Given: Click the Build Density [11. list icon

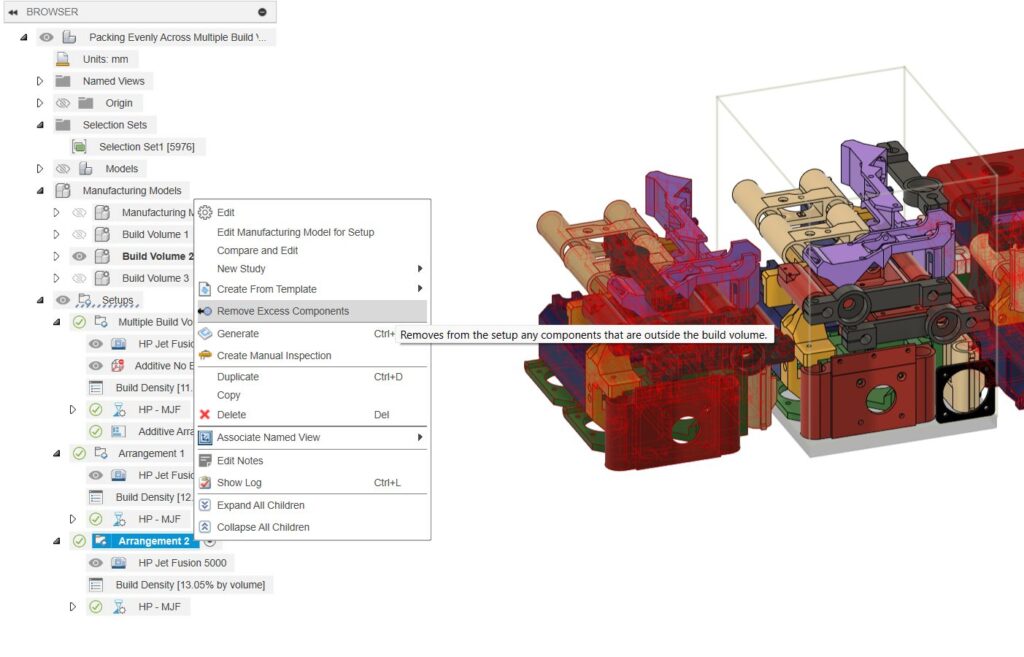Looking at the screenshot, I should tap(95, 388).
